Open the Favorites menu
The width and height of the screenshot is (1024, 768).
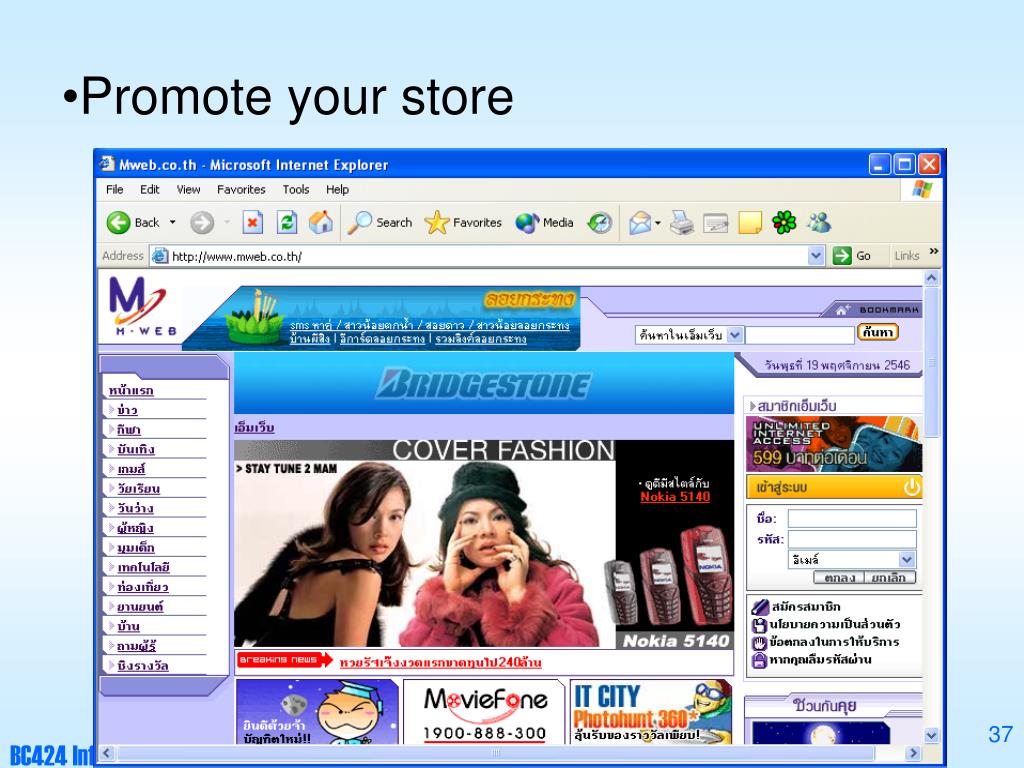pos(241,189)
